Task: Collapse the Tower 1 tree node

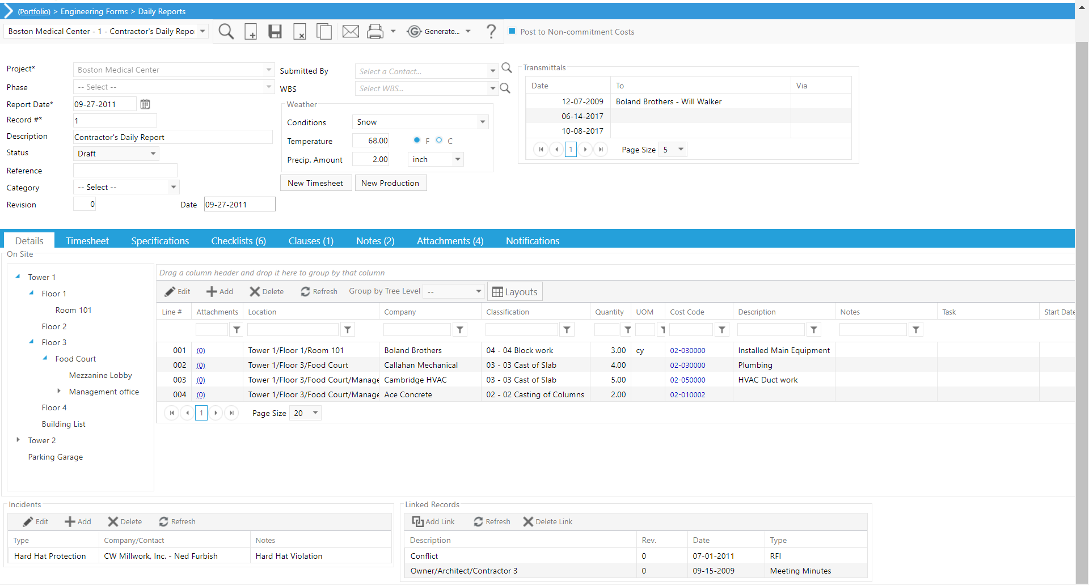Action: (x=17, y=277)
